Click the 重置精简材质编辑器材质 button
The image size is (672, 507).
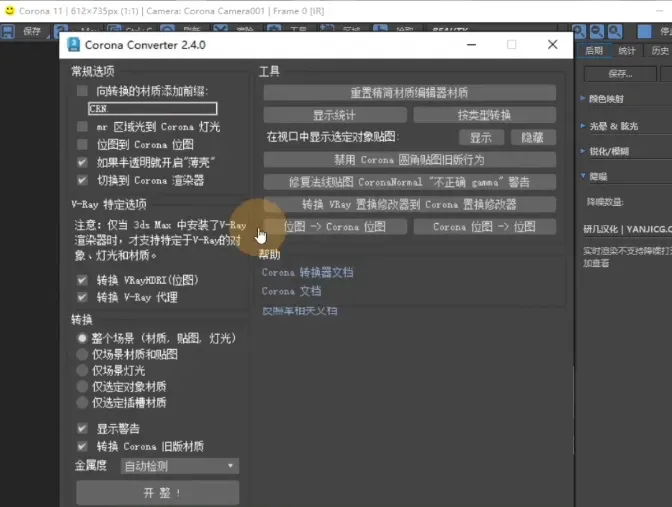click(x=410, y=93)
